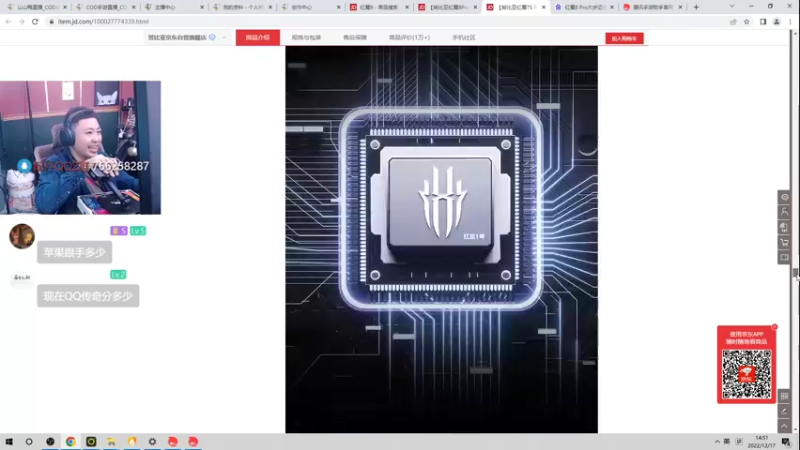Open the taskbar clock and date

[761, 442]
